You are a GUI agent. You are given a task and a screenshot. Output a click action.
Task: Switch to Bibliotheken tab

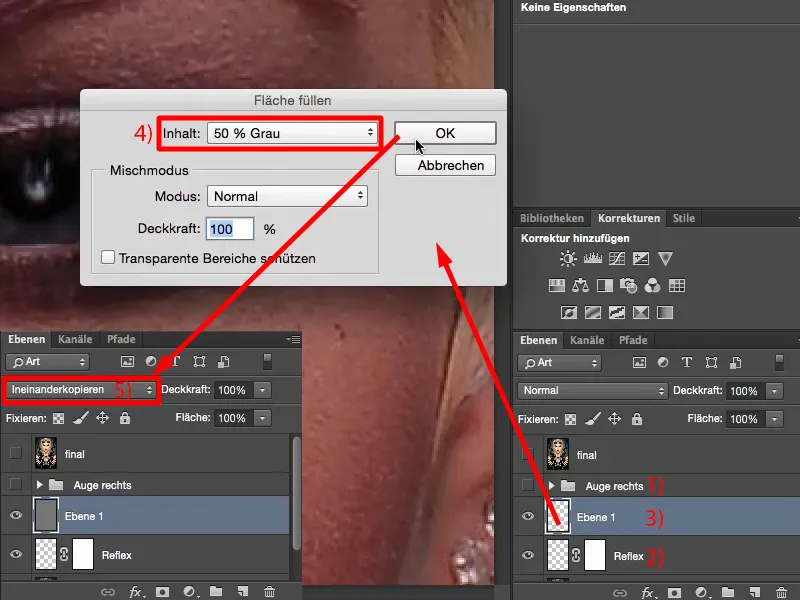[552, 218]
